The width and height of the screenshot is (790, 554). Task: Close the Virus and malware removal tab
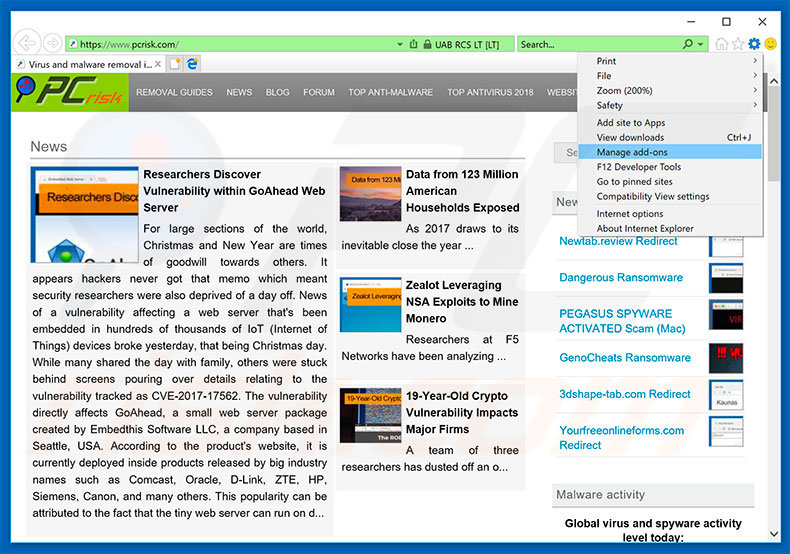coord(158,64)
